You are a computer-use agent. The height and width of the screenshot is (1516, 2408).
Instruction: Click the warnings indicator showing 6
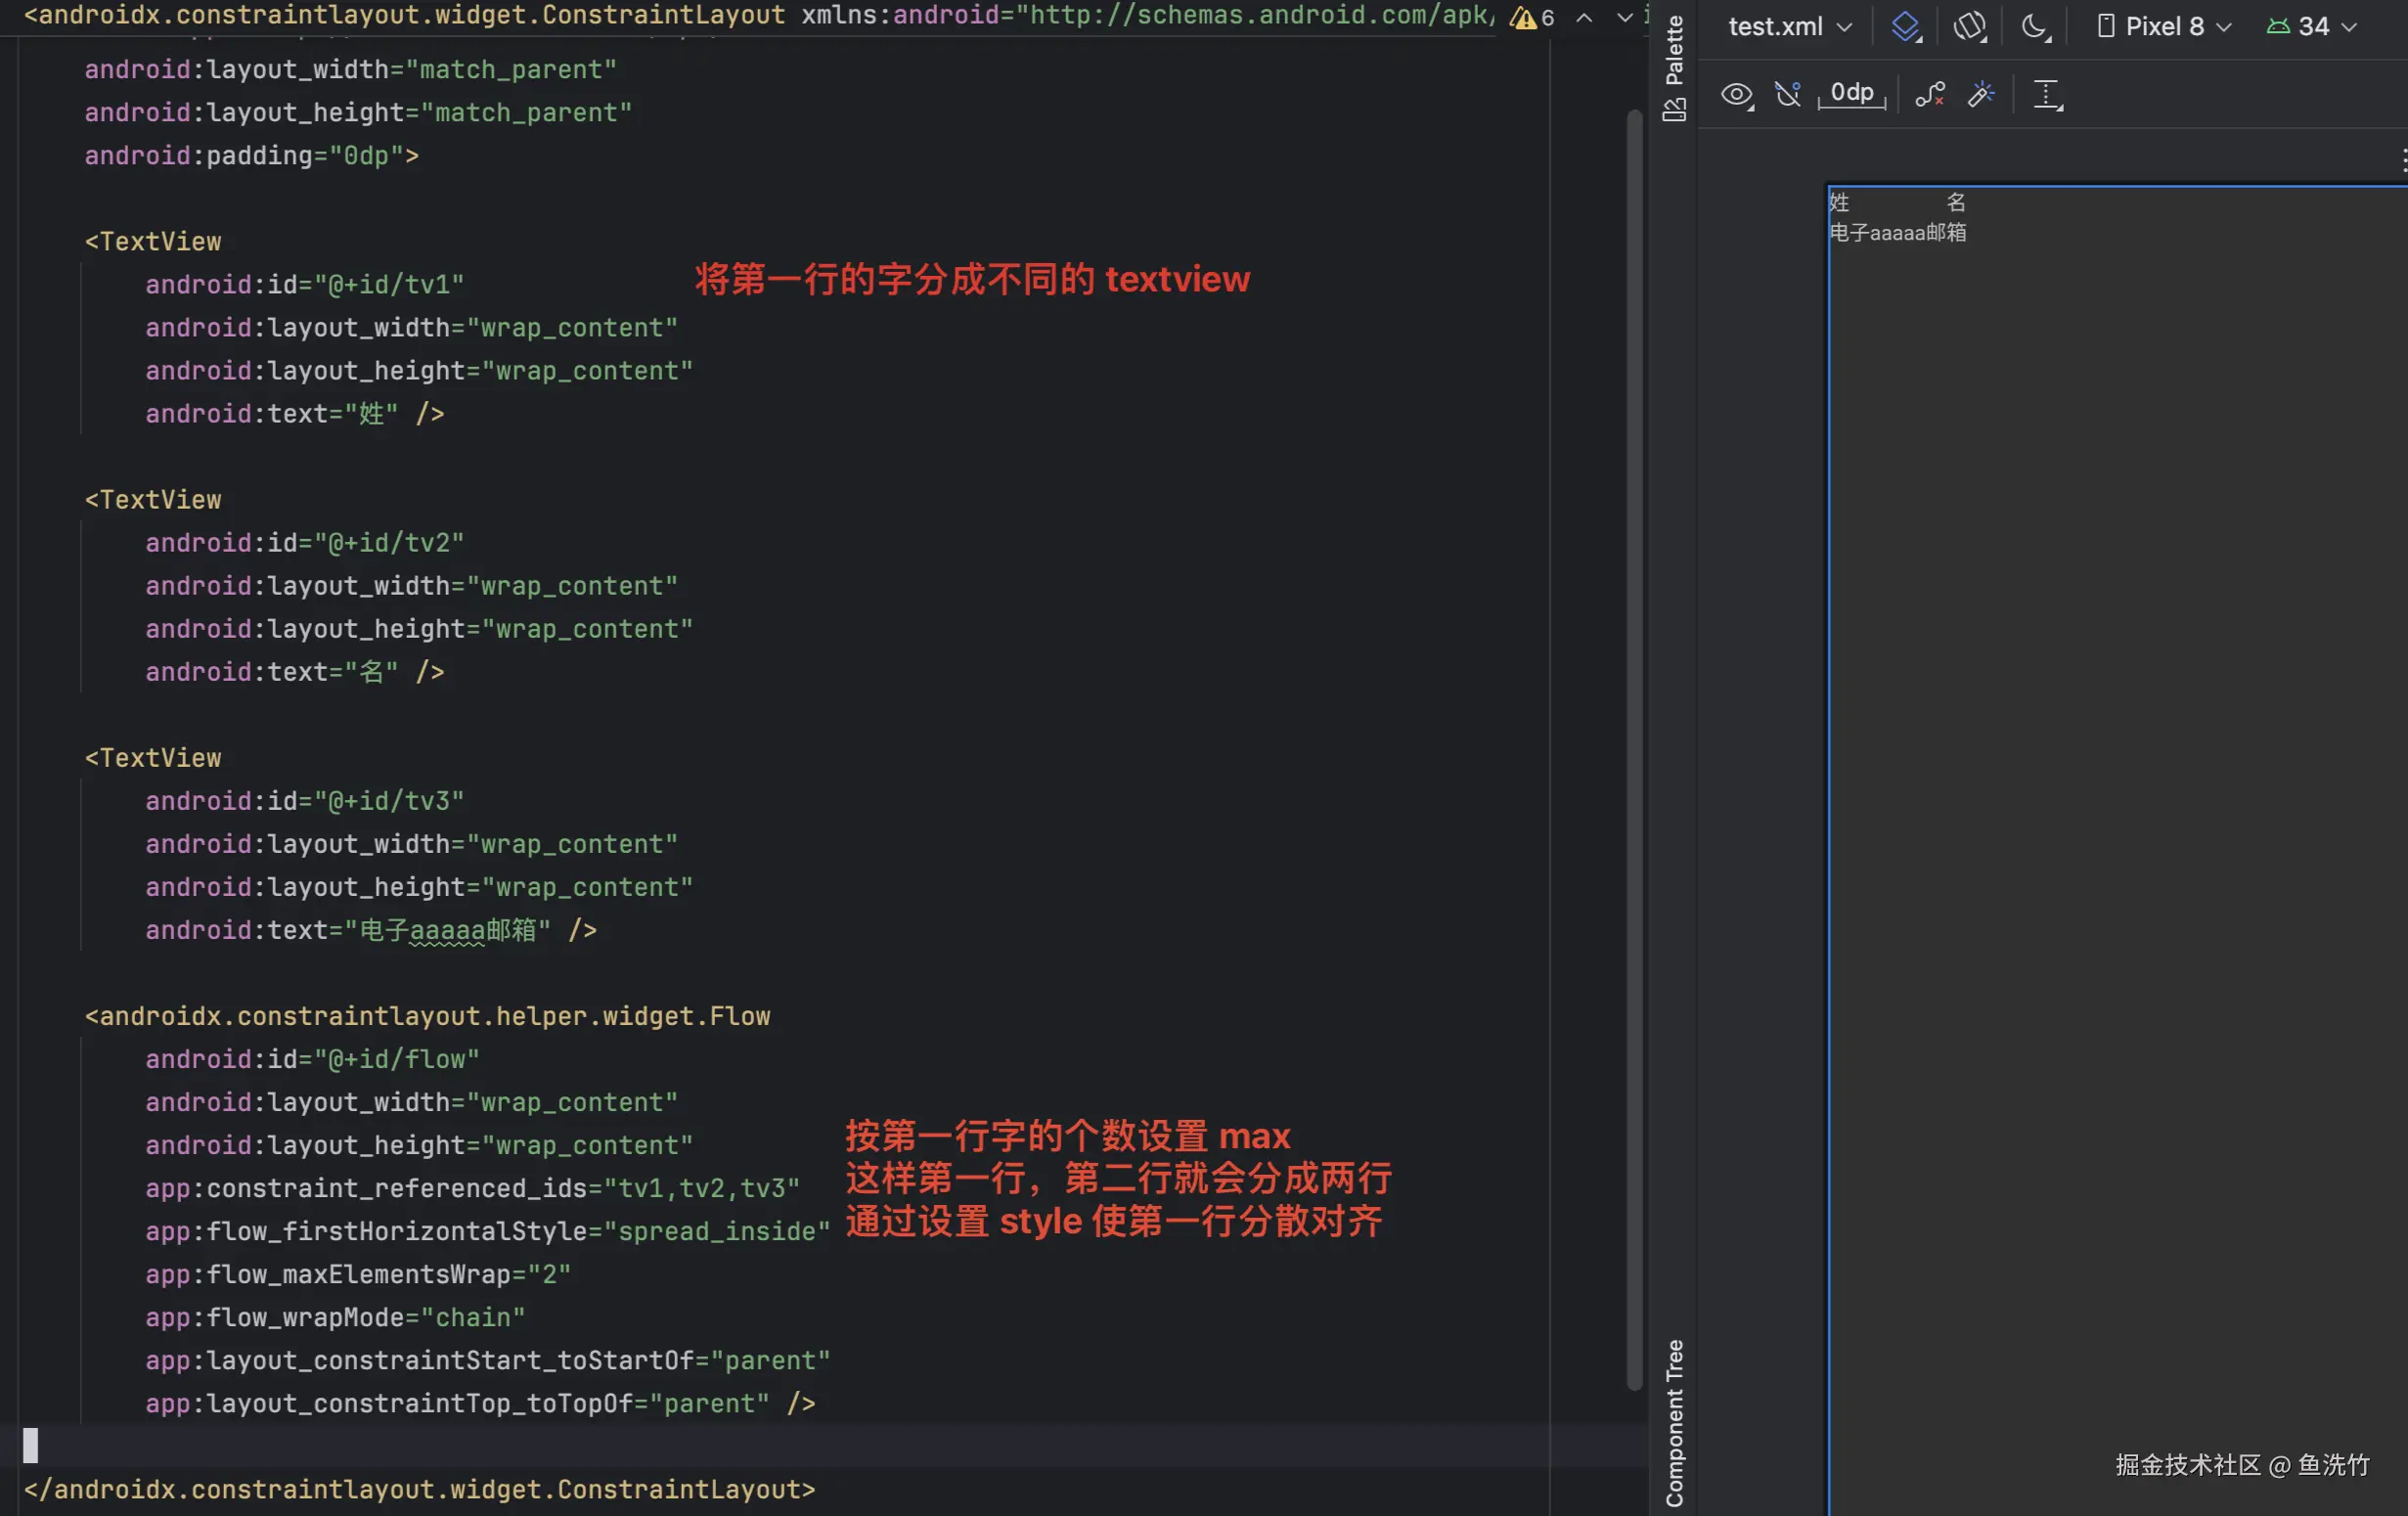pyautogui.click(x=1532, y=17)
